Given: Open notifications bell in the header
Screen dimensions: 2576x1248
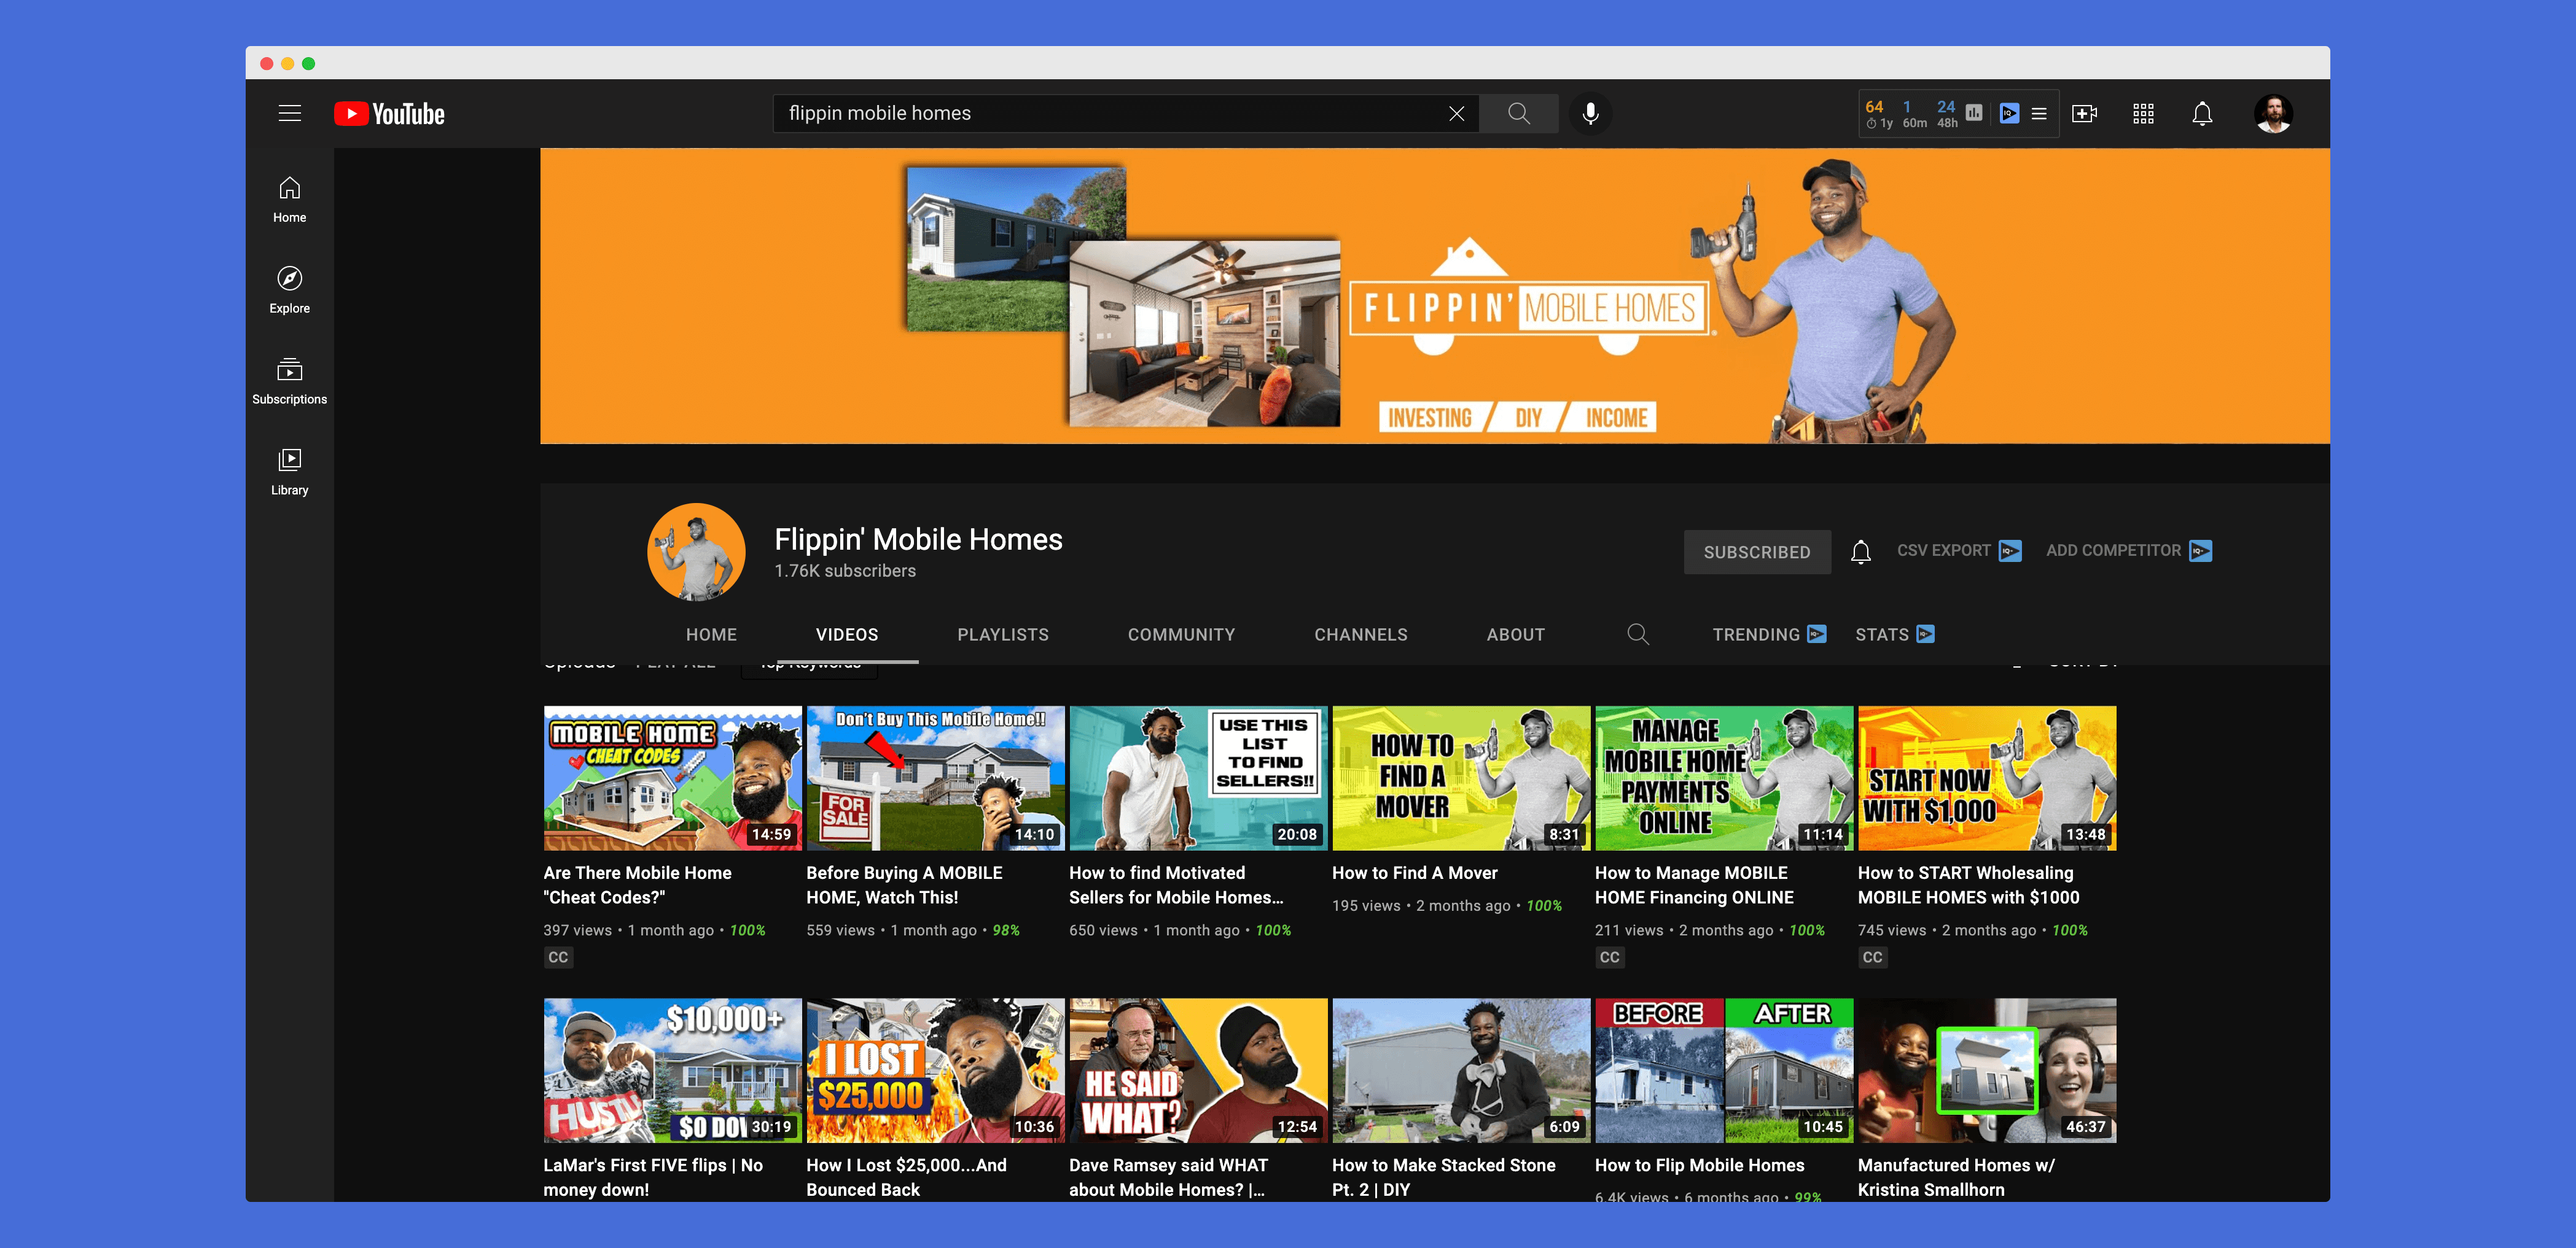Looking at the screenshot, I should 2202,113.
